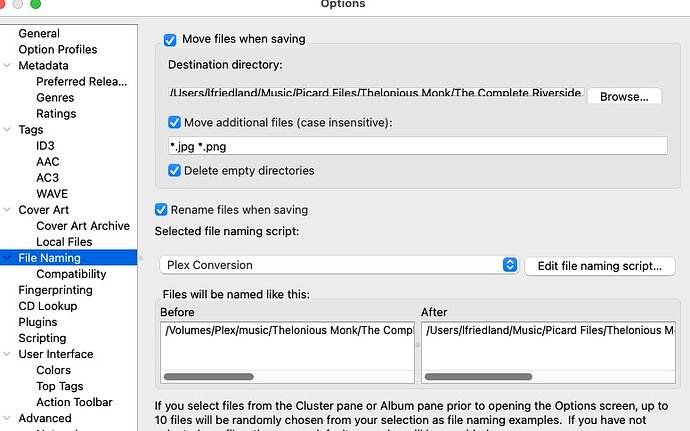This screenshot has width=690, height=431.
Task: Toggle Rename files when saving checkbox
Action: point(161,211)
